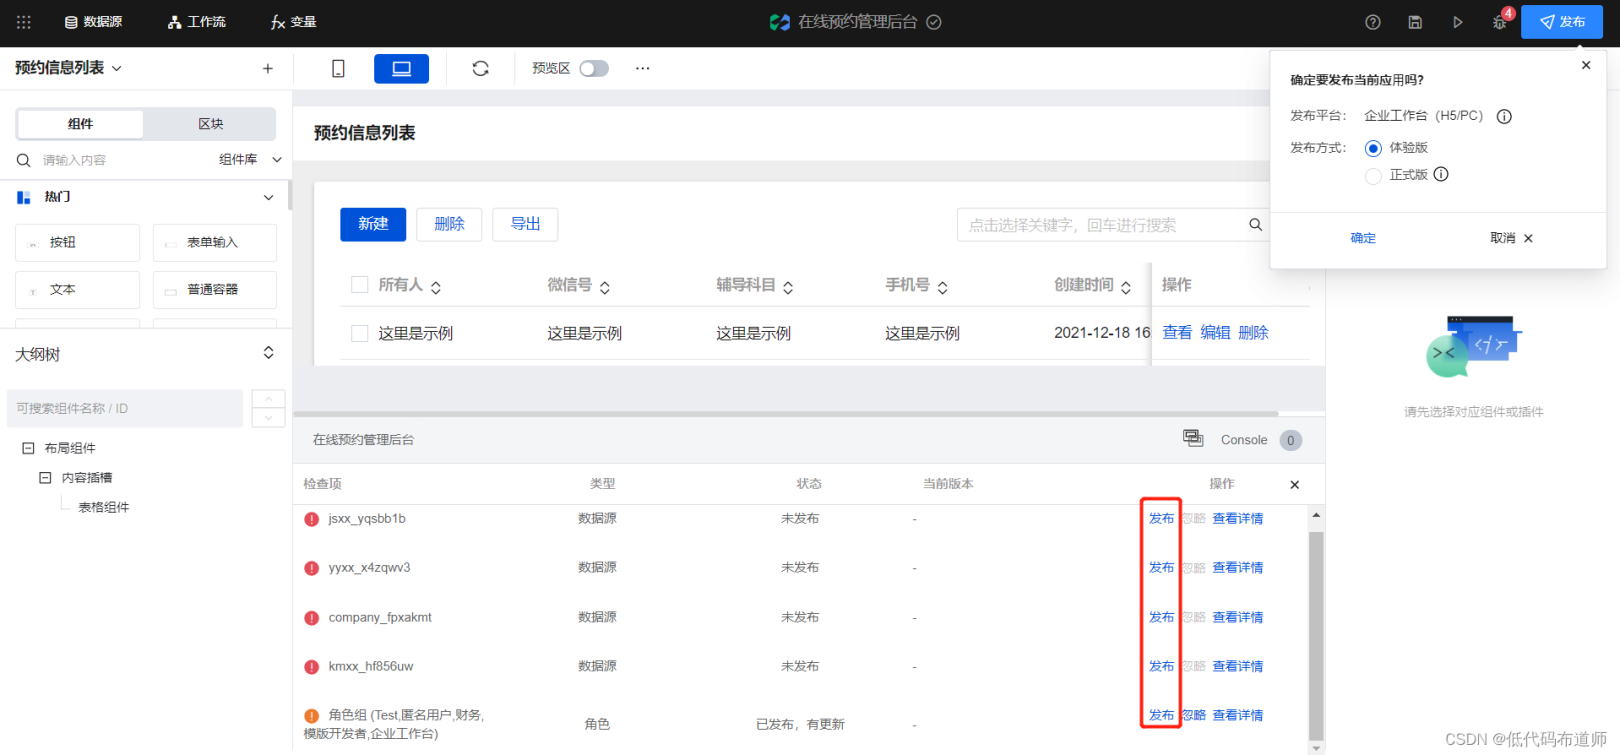
Task: Open the 数据源 data source menu
Action: tap(93, 22)
